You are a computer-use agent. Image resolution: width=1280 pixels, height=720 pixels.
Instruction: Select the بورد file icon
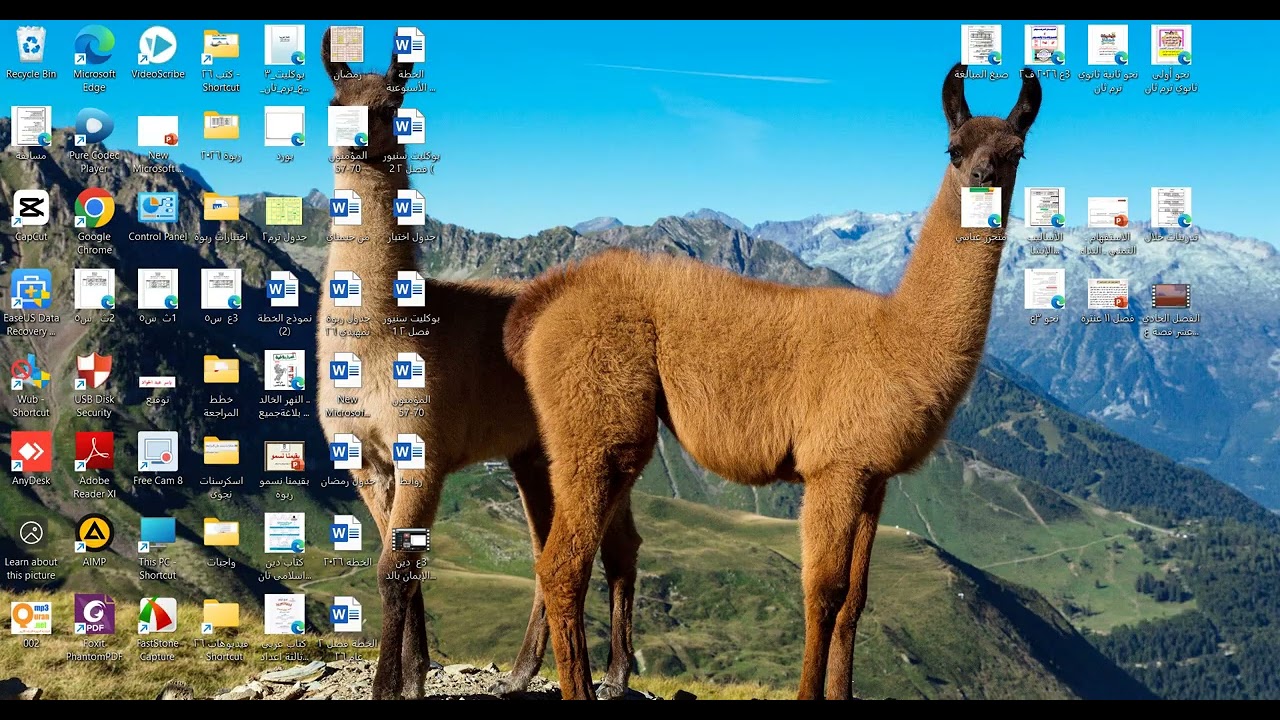coord(284,127)
